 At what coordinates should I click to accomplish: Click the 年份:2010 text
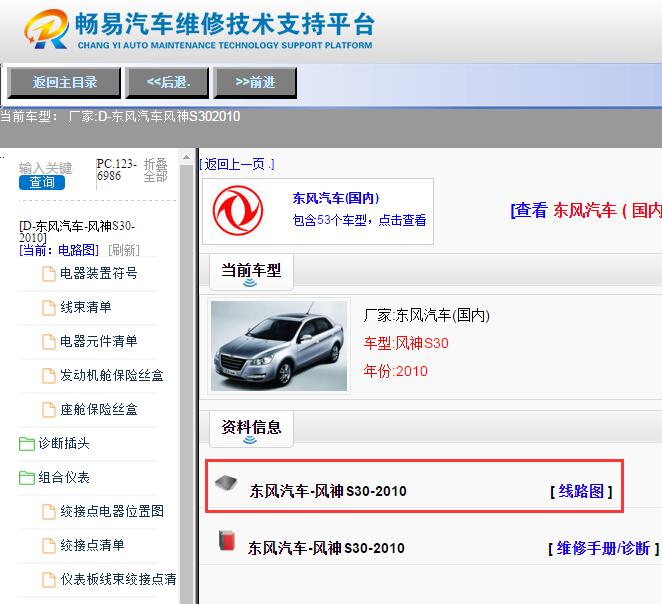click(x=396, y=371)
